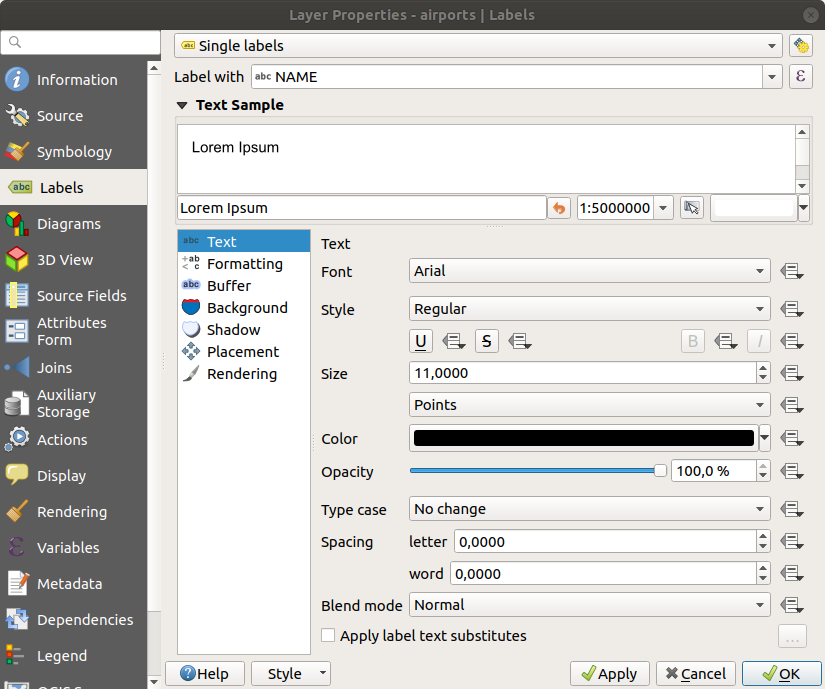The height and width of the screenshot is (689, 825).
Task: Open the 3D View section
Action: (74, 260)
